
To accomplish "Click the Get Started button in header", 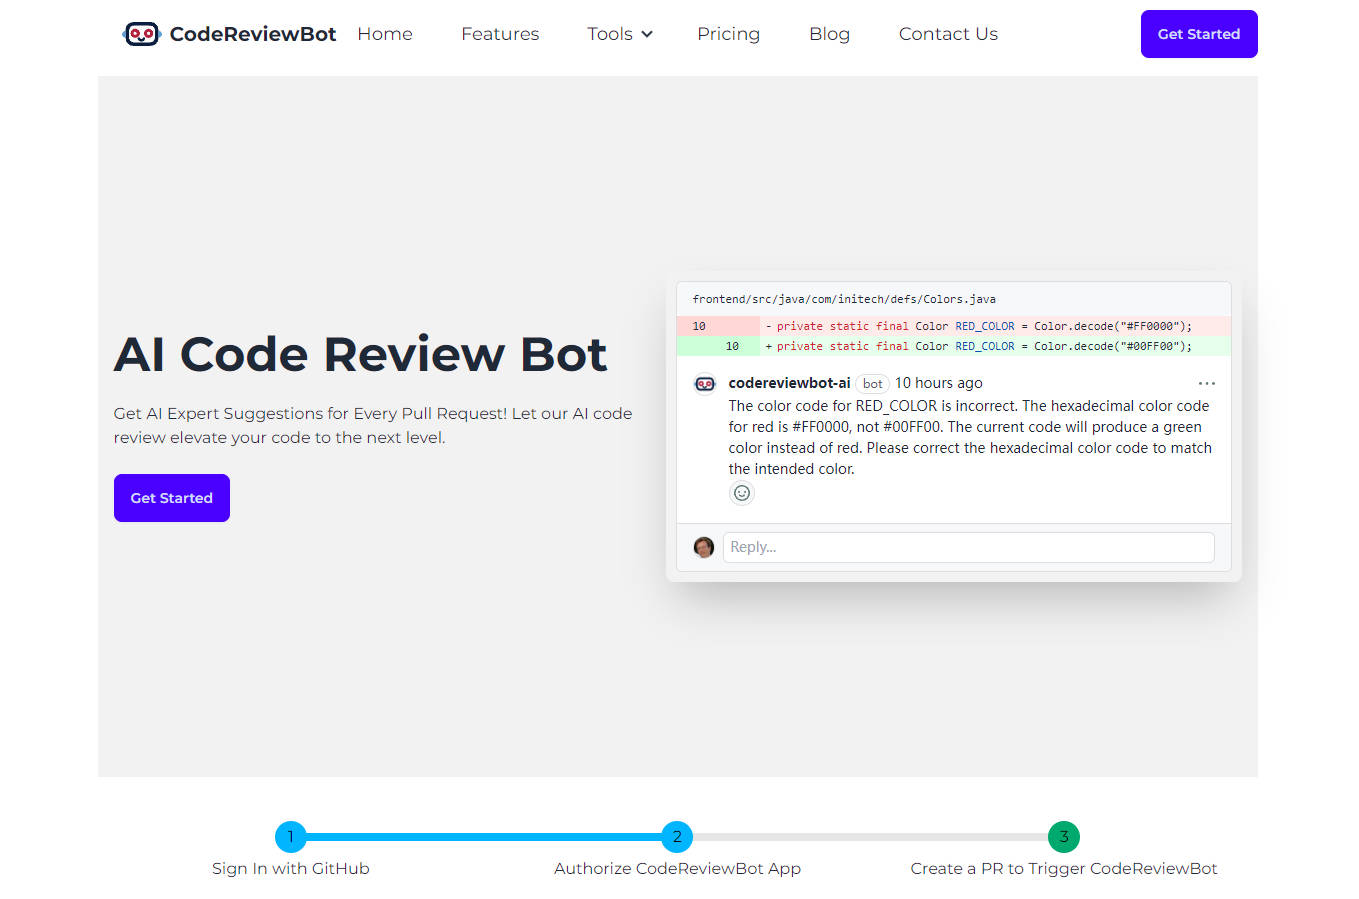I will pyautogui.click(x=1199, y=34).
